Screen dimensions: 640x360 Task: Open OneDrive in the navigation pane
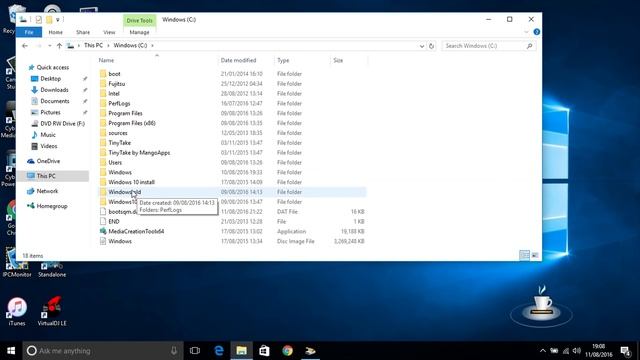48,161
